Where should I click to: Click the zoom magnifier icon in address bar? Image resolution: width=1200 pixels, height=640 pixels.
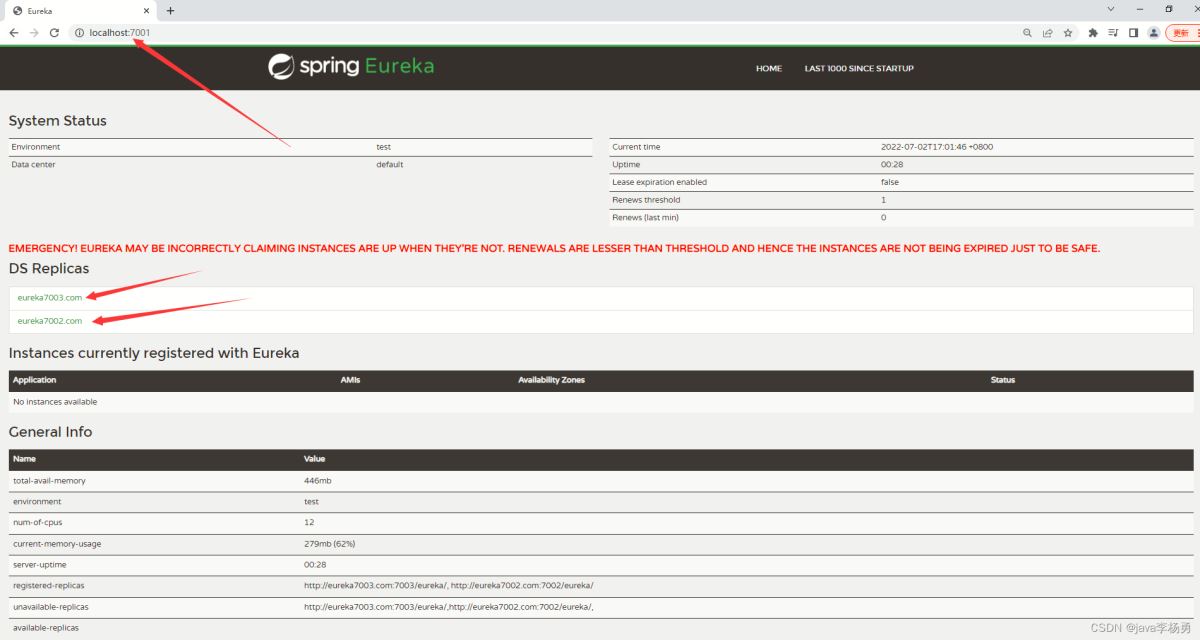coord(1027,33)
